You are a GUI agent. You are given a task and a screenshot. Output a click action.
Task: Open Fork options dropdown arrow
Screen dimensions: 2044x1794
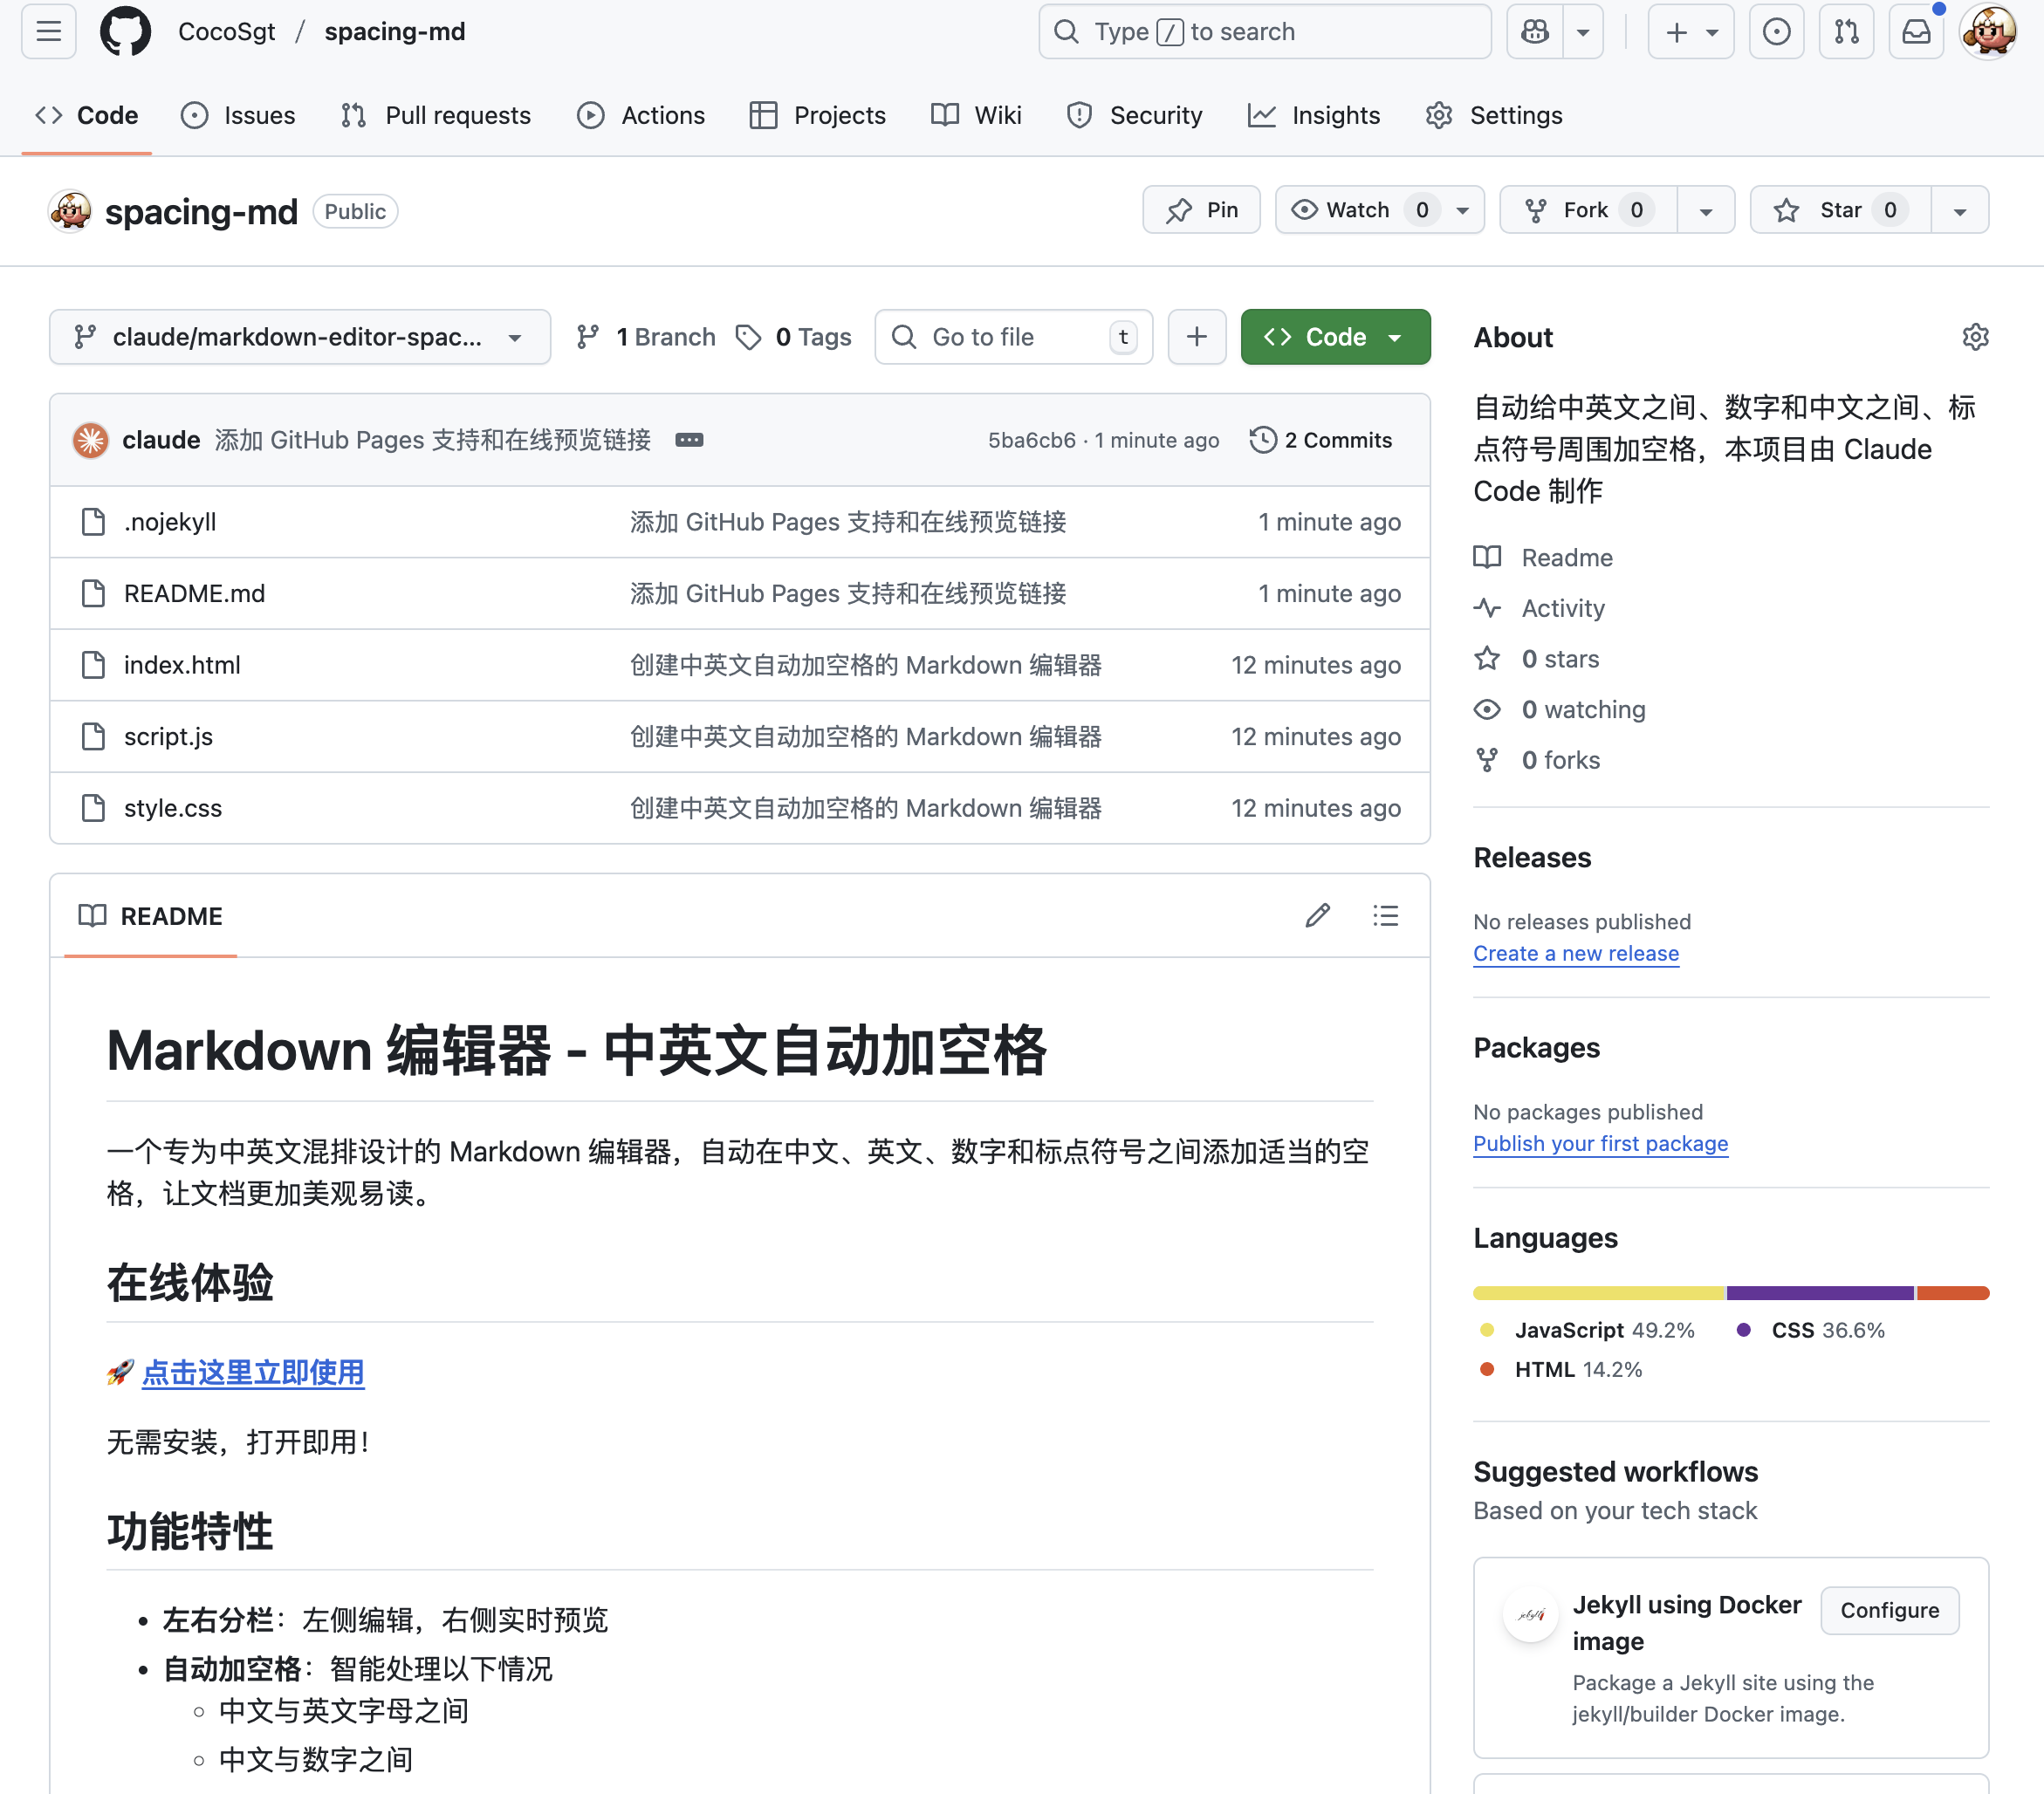click(1705, 211)
